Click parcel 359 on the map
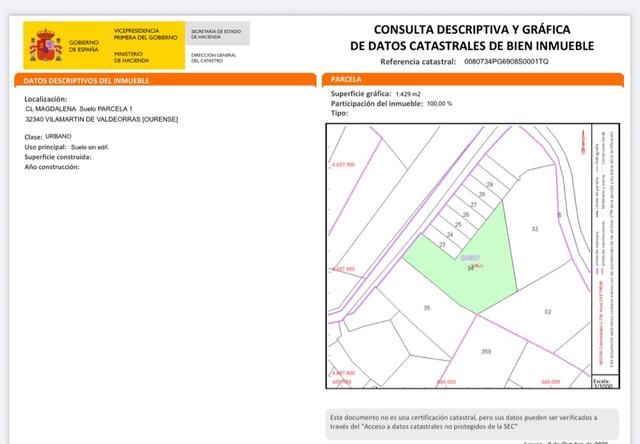640x444 pixels. (x=486, y=351)
